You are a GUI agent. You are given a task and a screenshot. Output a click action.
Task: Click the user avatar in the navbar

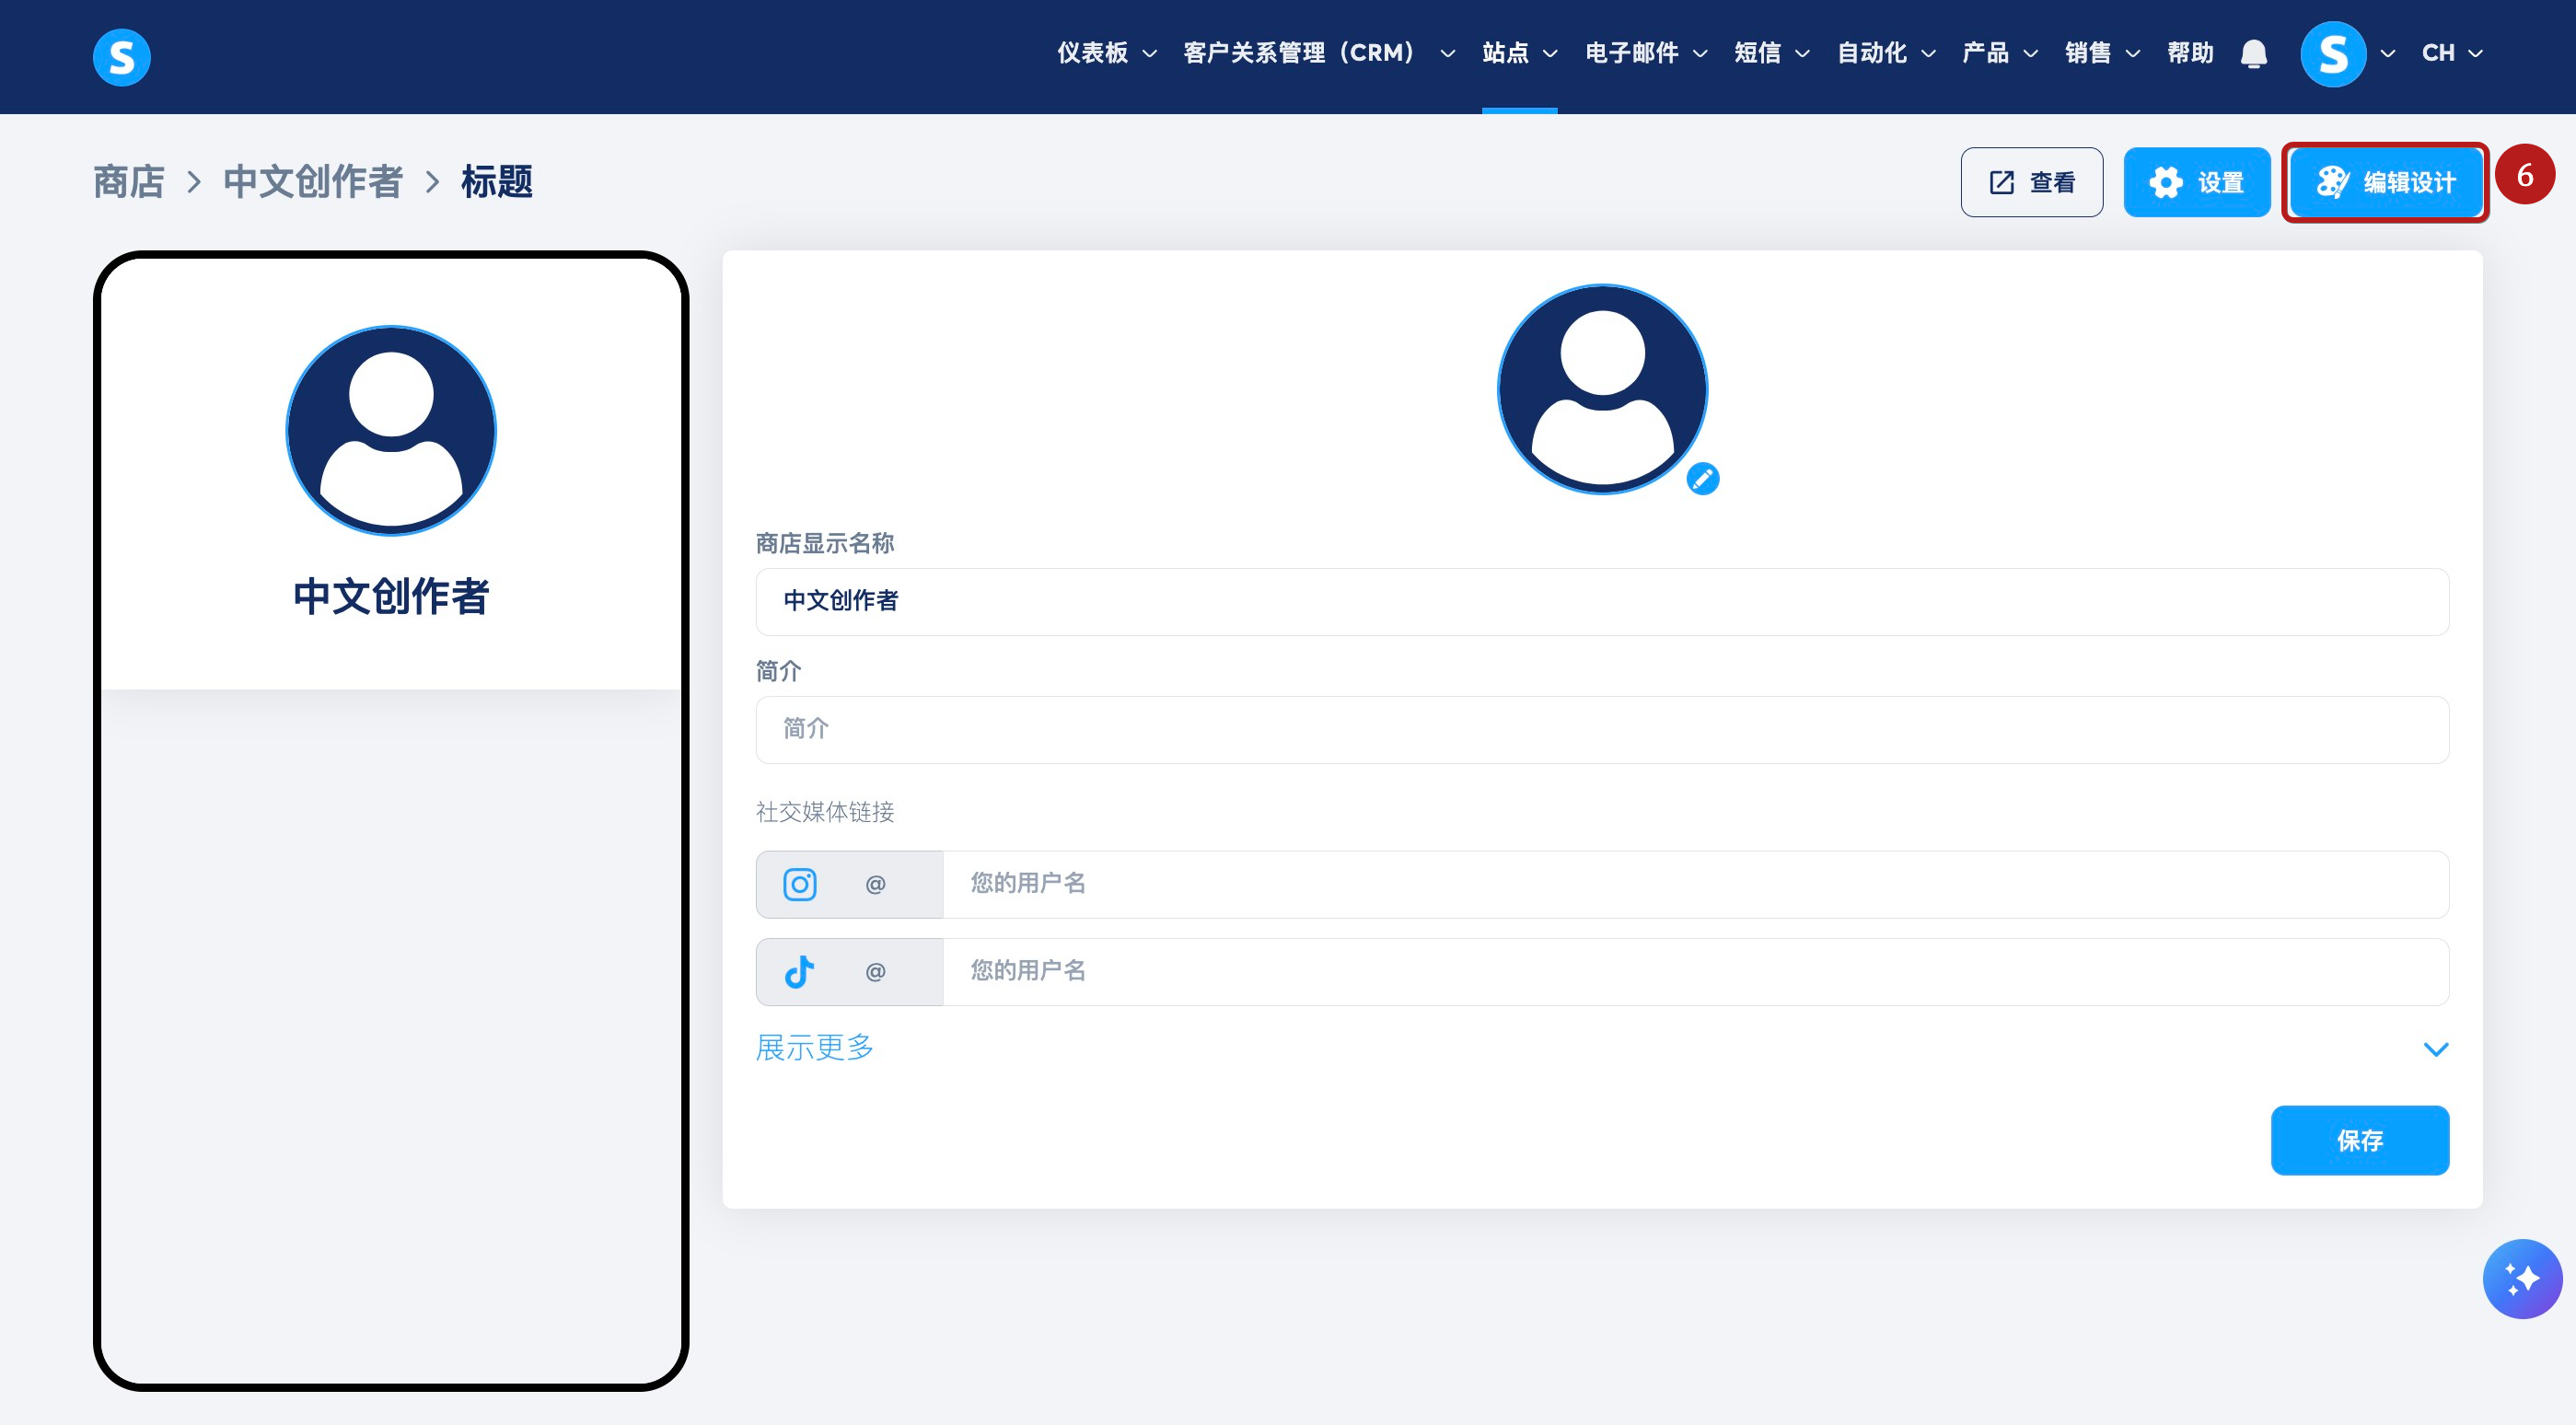[2332, 53]
